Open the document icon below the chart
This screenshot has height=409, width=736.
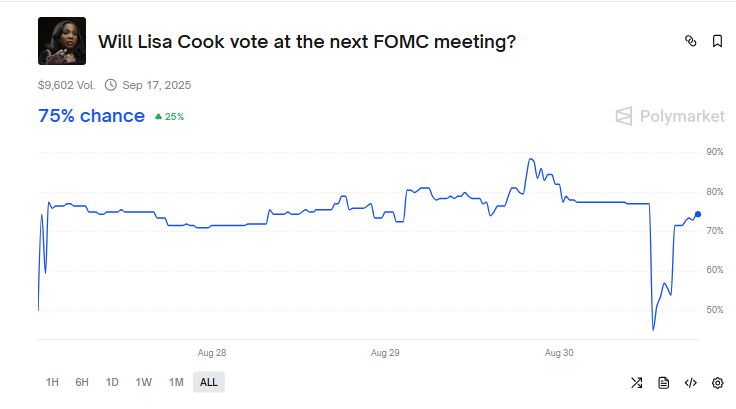pos(664,382)
